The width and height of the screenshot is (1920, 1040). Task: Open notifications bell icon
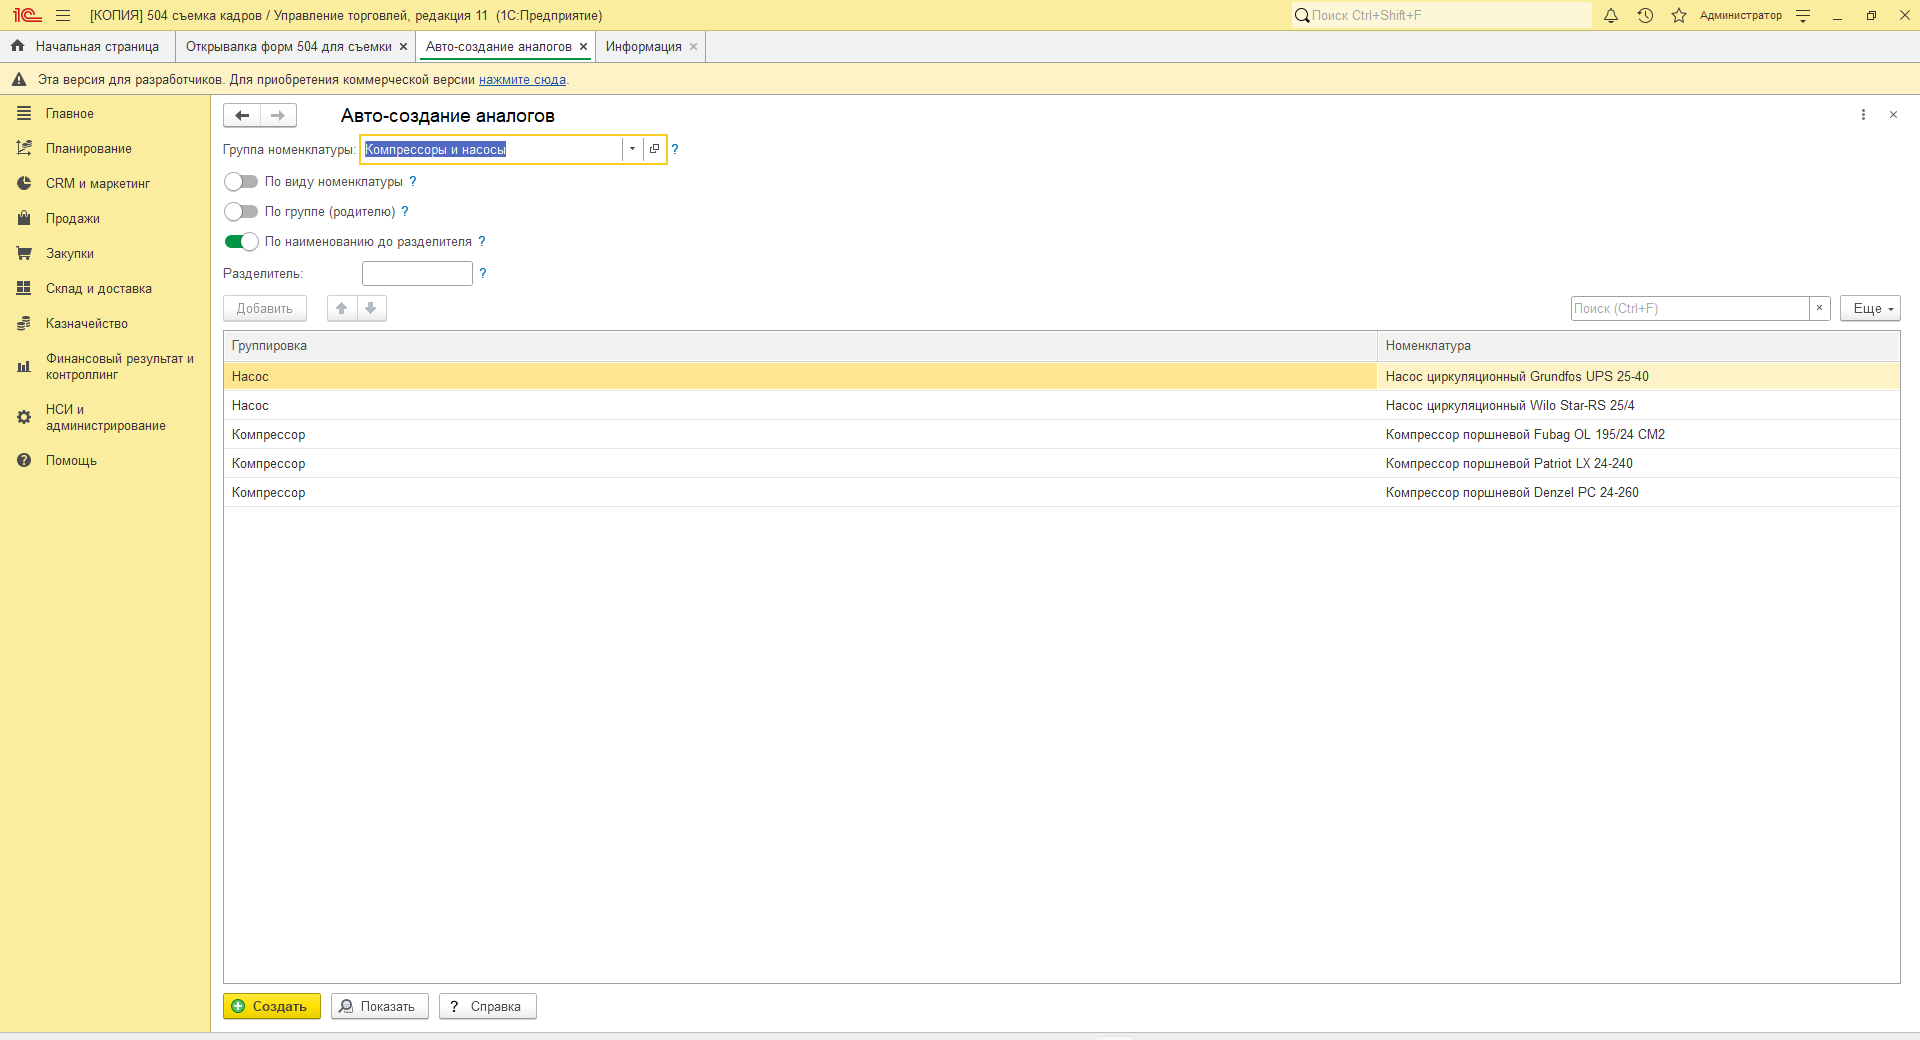coord(1611,15)
